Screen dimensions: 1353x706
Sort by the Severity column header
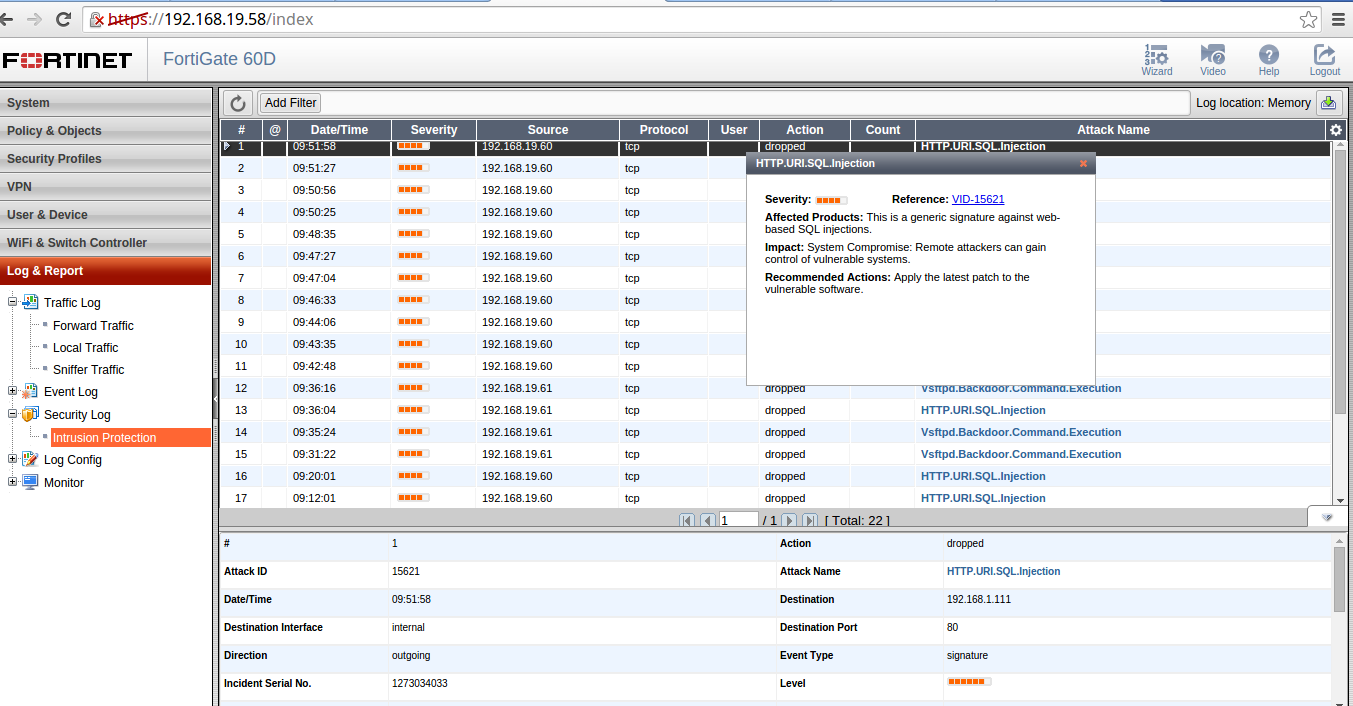433,130
